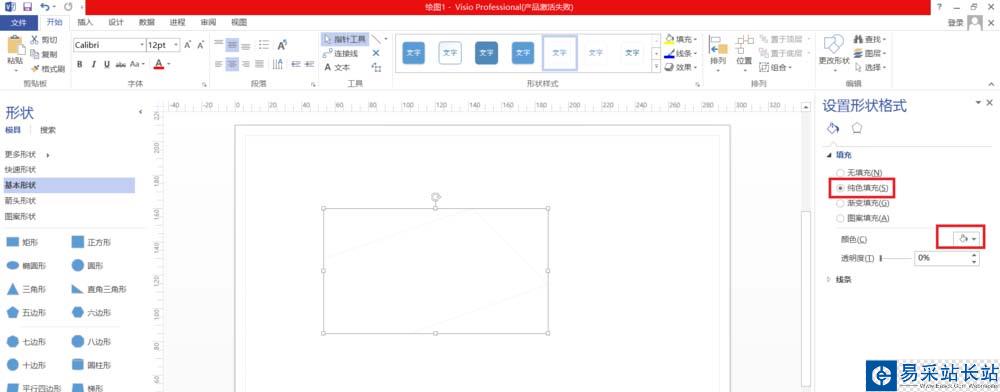Viewport: 1000px width, 392px height.
Task: Select Solid Fill (纯色填充) radio button
Action: pyautogui.click(x=840, y=188)
